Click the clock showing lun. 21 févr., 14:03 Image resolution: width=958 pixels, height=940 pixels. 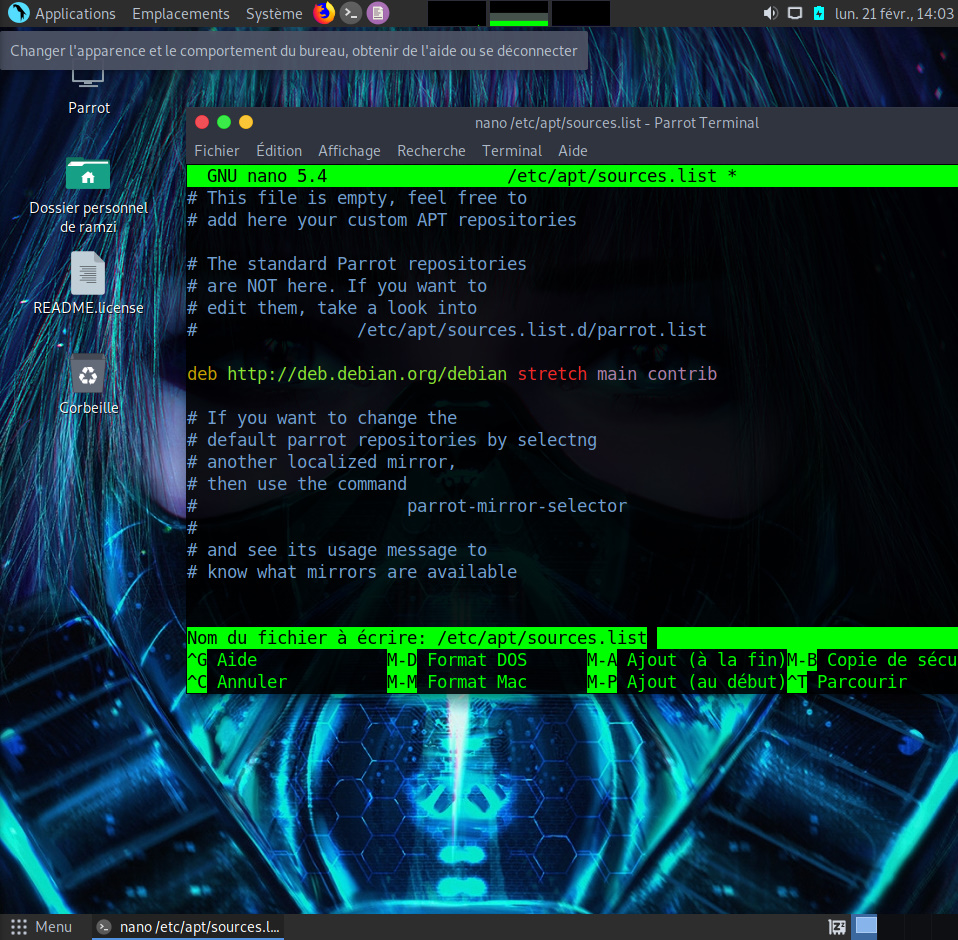pos(894,13)
